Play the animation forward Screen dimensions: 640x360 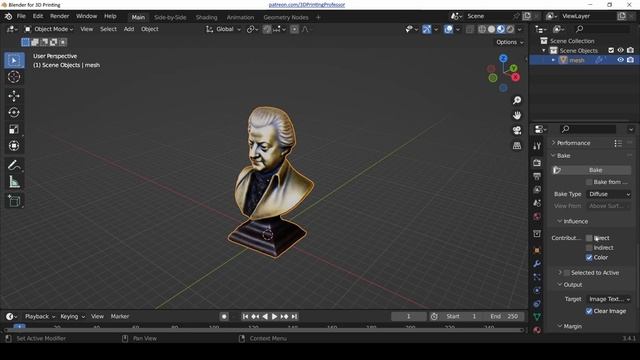click(275, 316)
